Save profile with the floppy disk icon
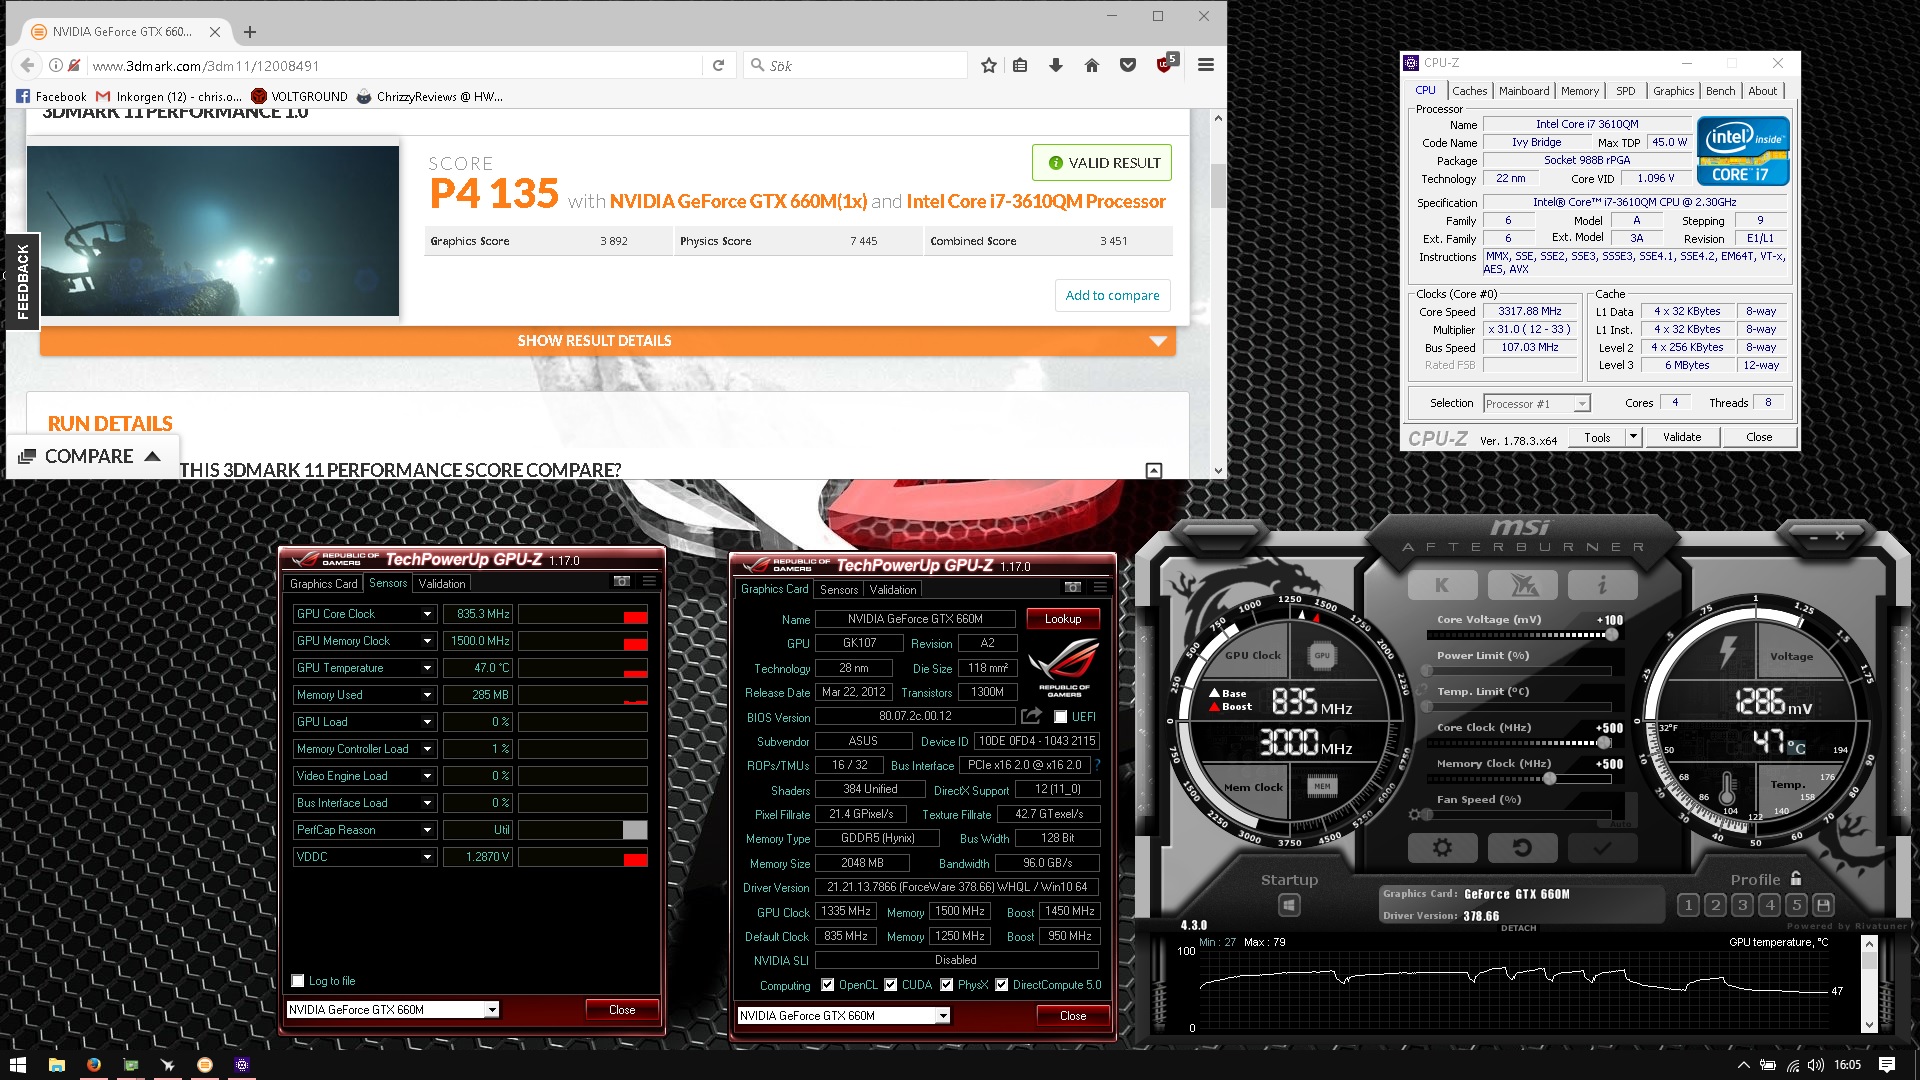Image resolution: width=1920 pixels, height=1080 pixels. pyautogui.click(x=1823, y=905)
